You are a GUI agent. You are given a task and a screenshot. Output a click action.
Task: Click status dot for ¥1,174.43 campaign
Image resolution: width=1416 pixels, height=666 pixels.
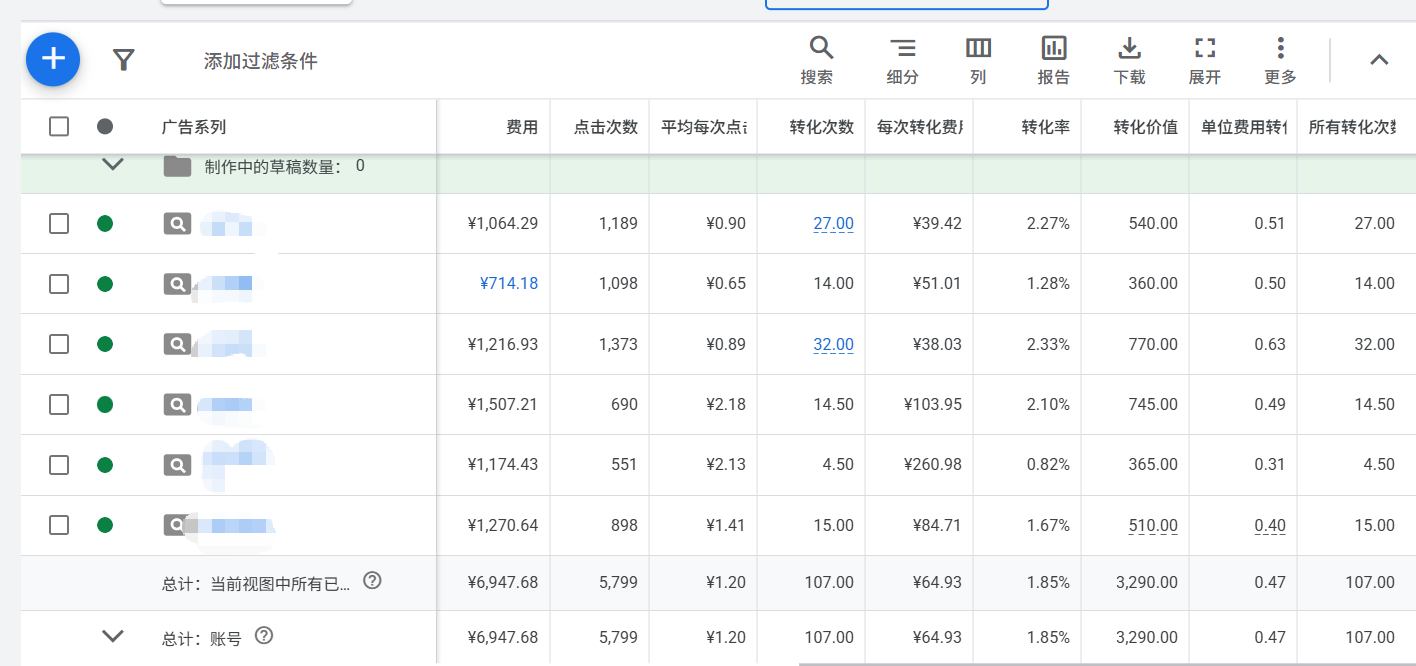(x=105, y=465)
